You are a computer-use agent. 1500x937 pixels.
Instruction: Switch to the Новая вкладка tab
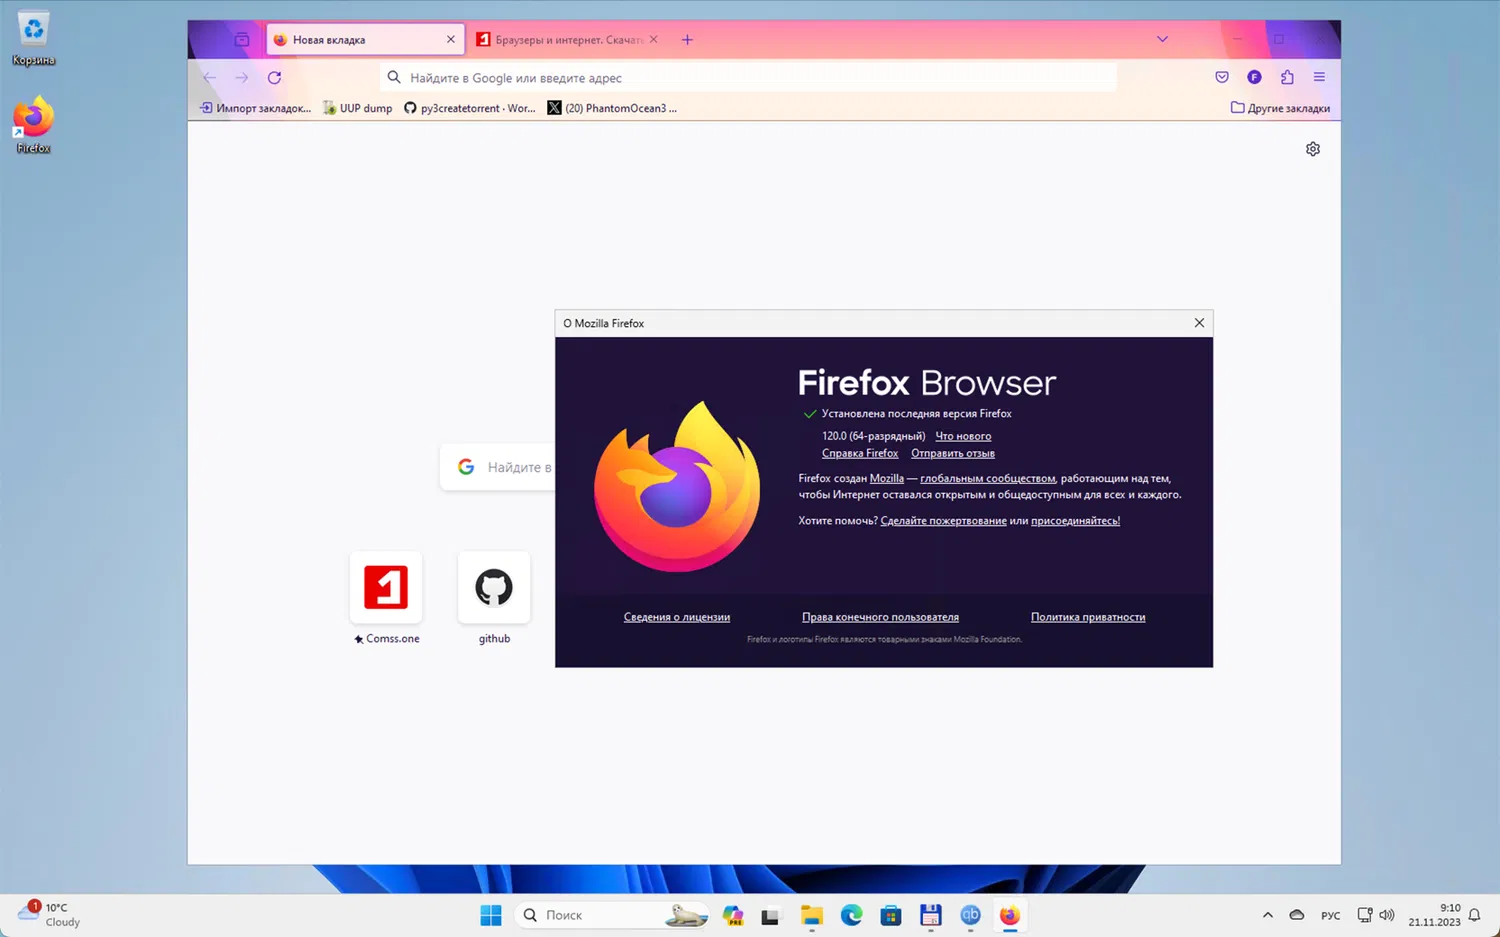pos(365,40)
